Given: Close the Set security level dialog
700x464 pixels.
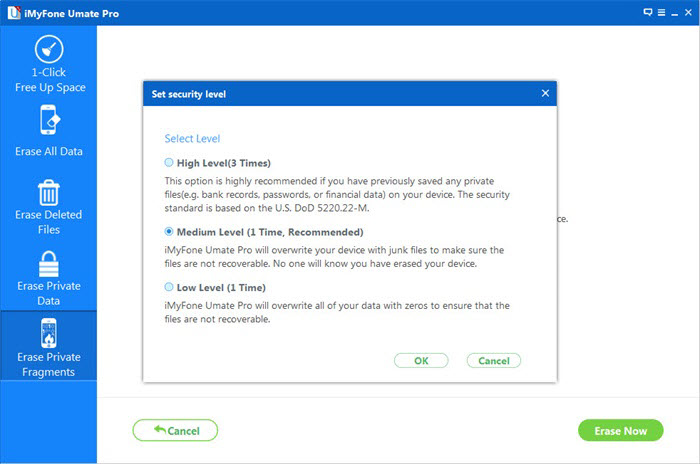Looking at the screenshot, I should coord(545,93).
